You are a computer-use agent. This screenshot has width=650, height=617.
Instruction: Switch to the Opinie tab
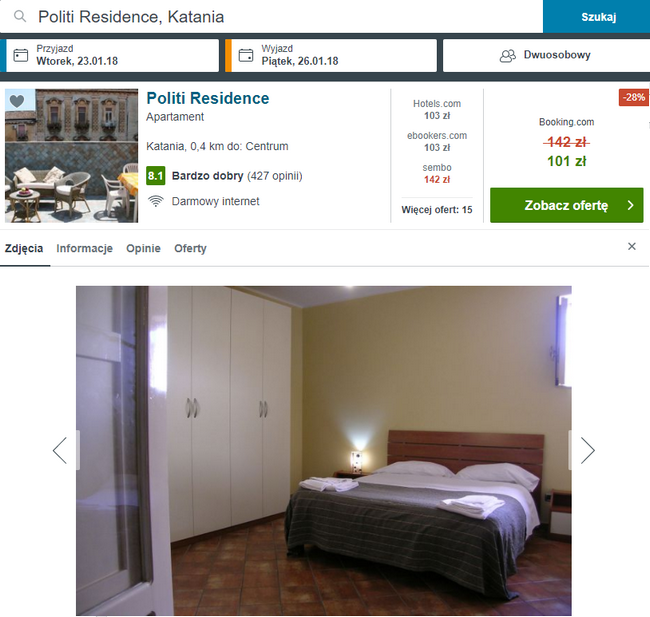[143, 248]
